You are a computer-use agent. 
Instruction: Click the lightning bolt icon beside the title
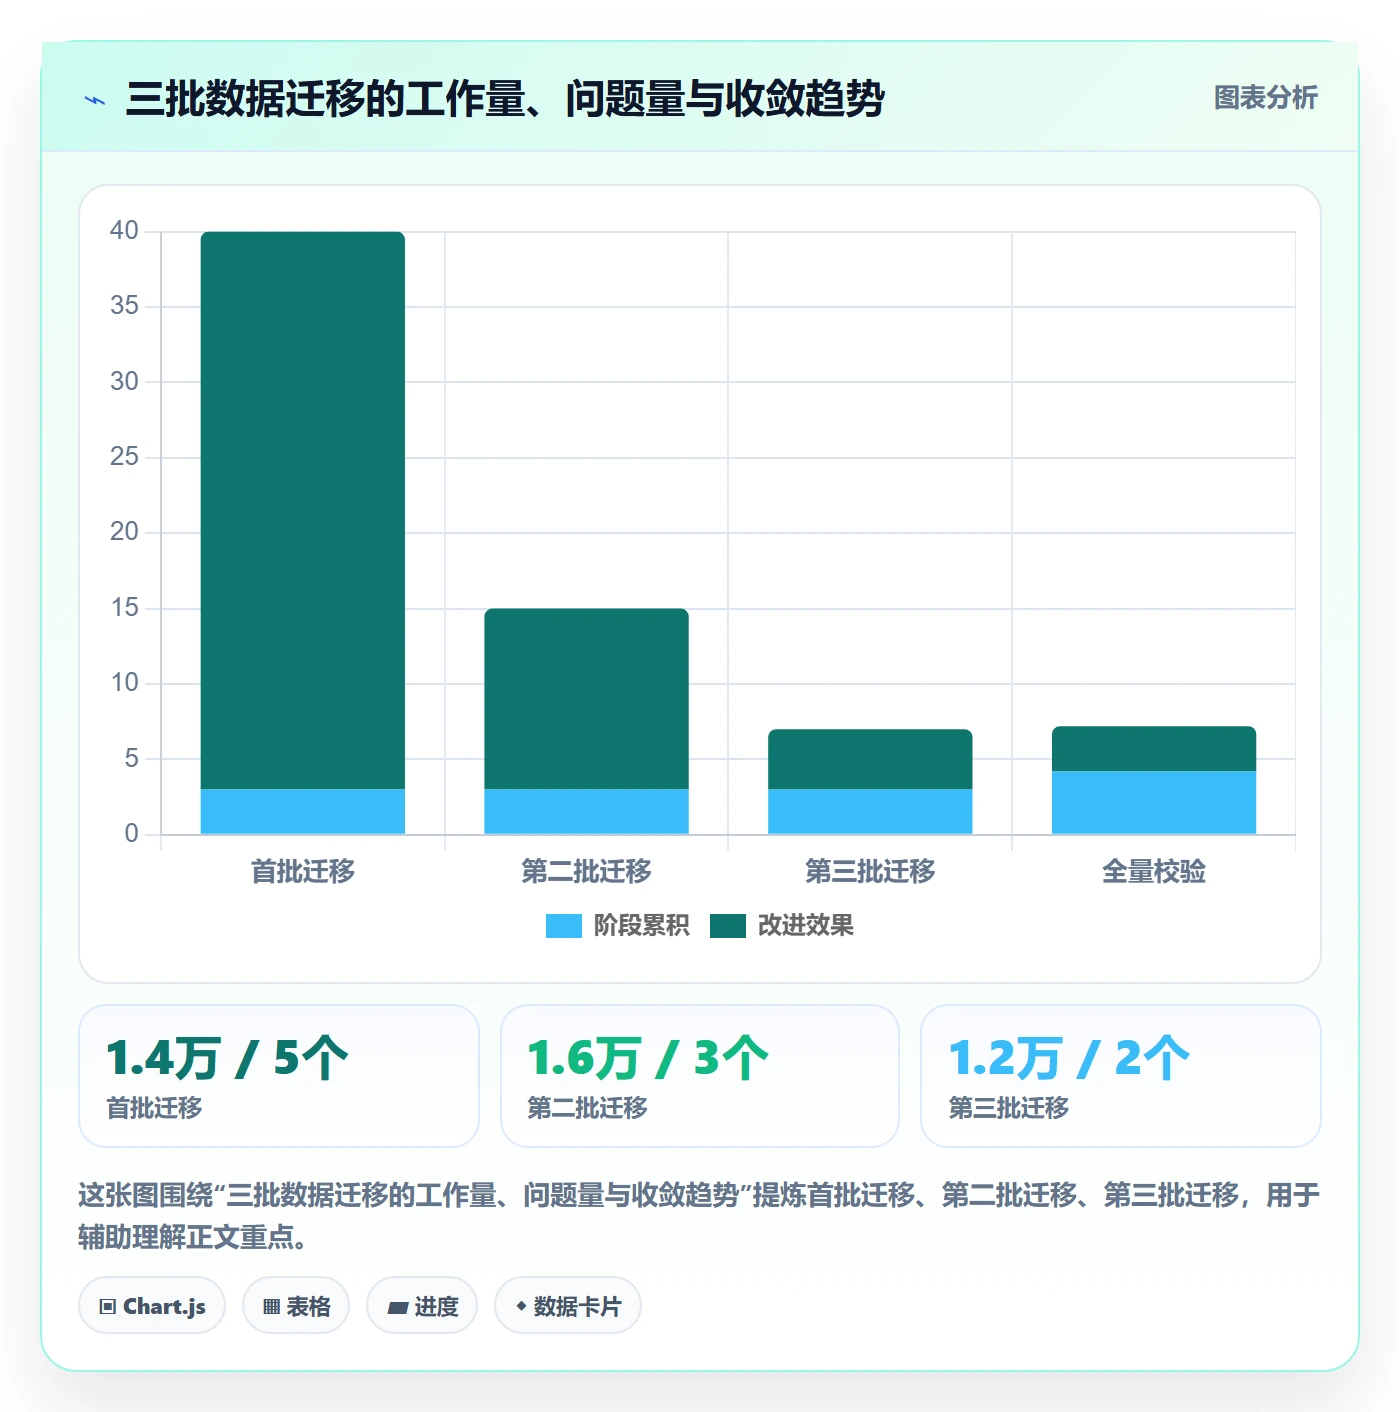click(x=95, y=100)
